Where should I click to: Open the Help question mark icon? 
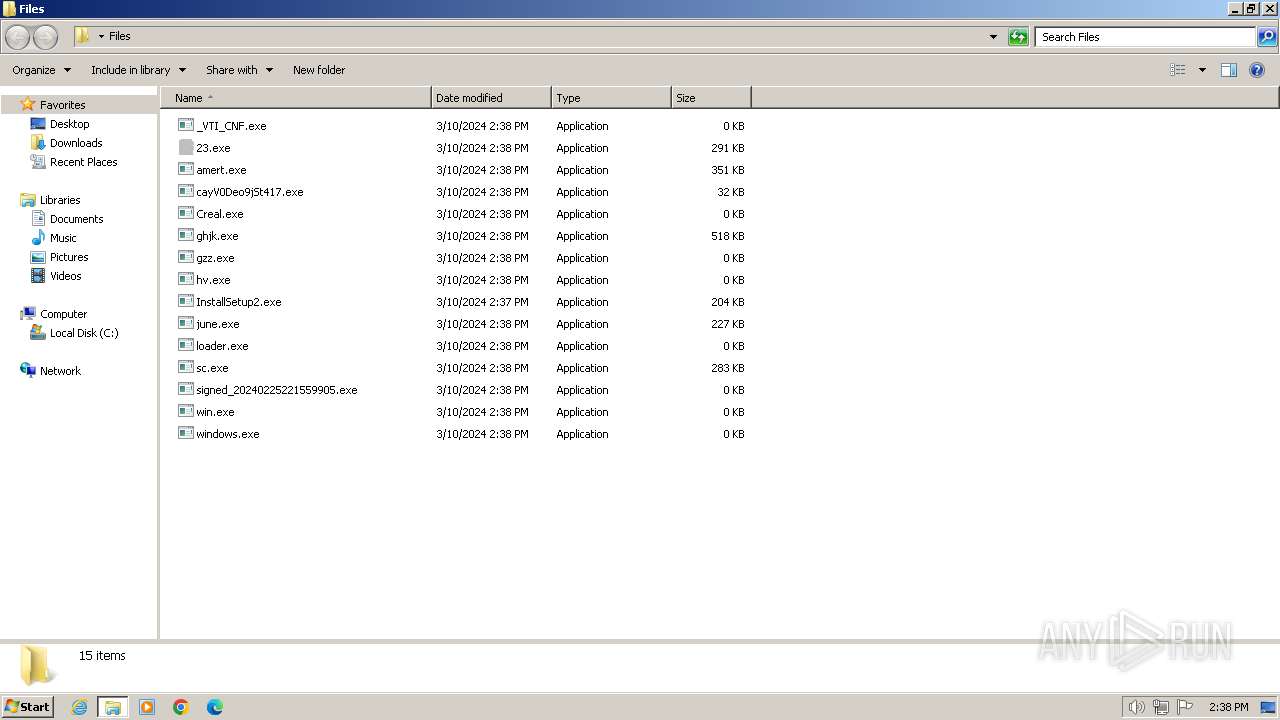(1257, 70)
